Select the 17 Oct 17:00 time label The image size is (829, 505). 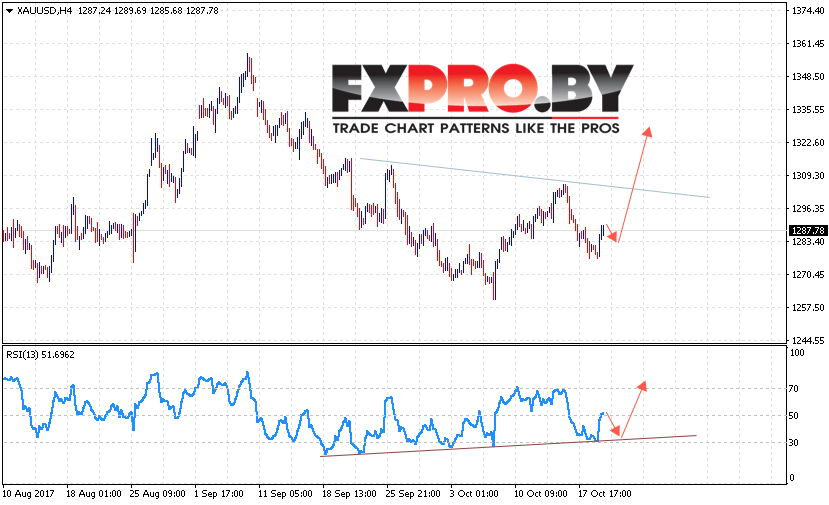(604, 494)
